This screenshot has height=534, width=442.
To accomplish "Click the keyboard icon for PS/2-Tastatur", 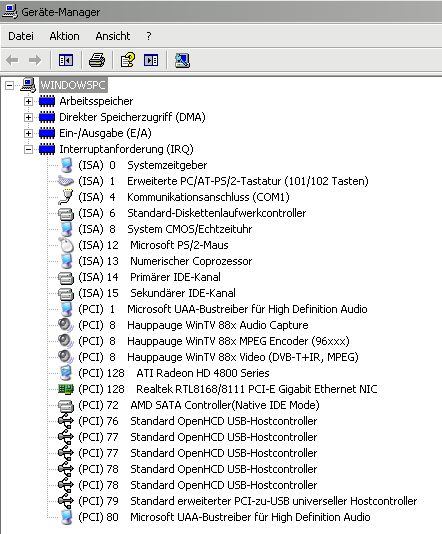I will 66,181.
